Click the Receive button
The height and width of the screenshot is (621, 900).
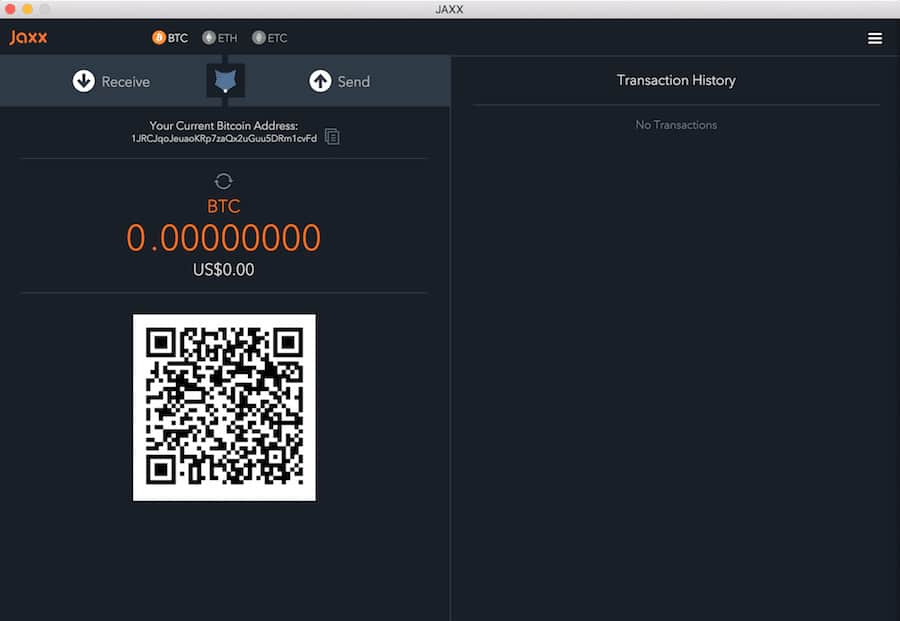point(111,81)
